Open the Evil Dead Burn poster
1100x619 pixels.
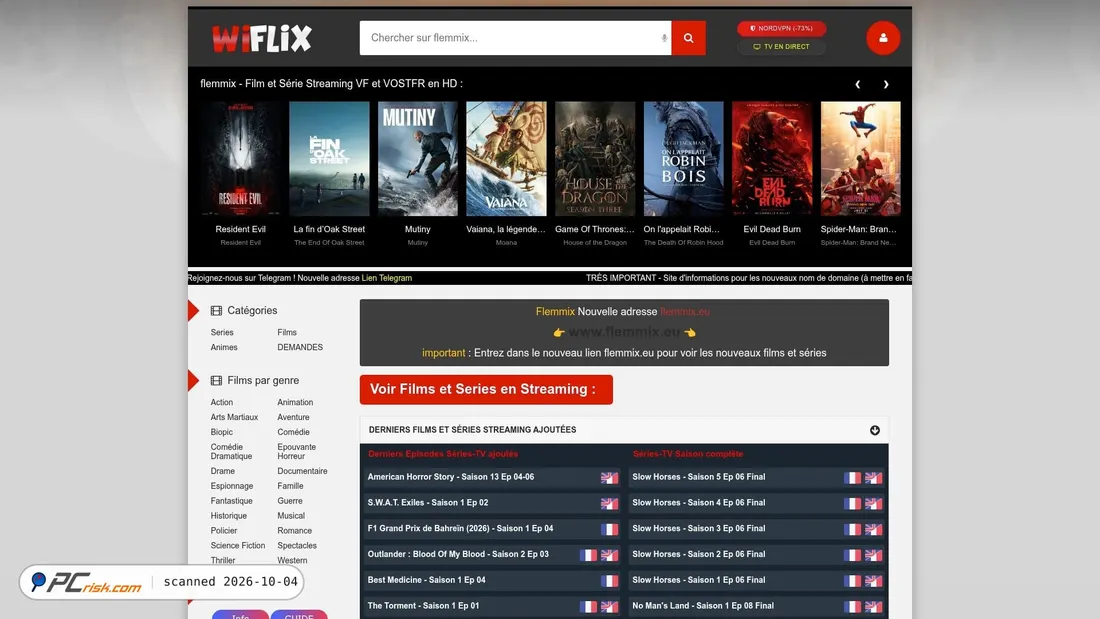tap(772, 159)
